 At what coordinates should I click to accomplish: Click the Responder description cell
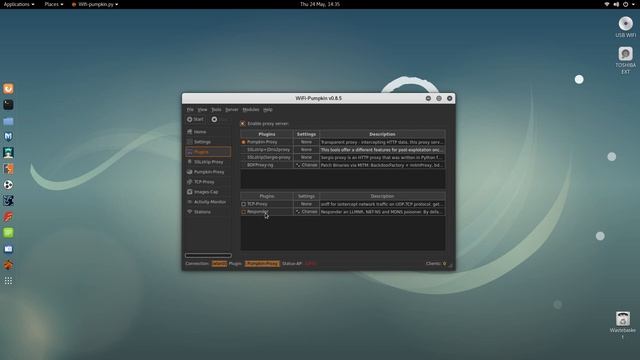point(382,212)
